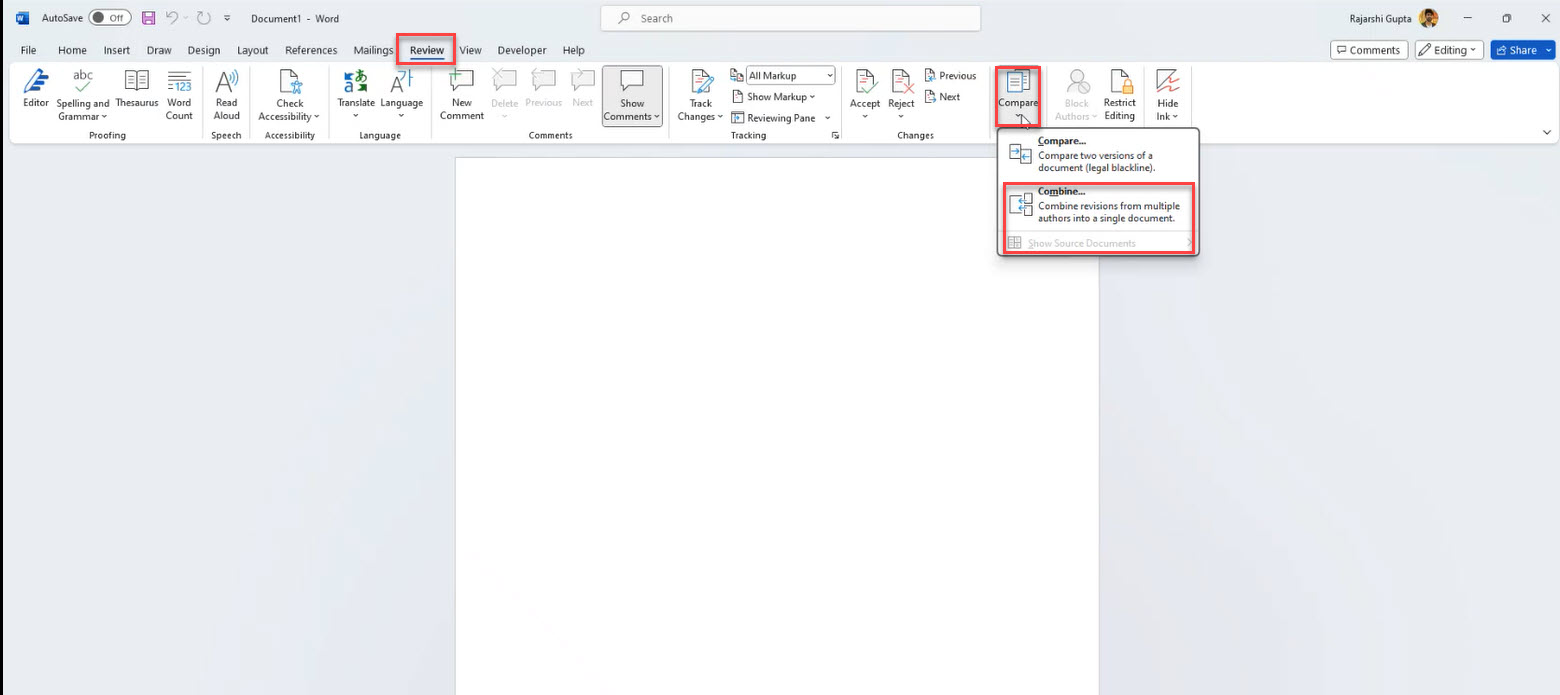Select Compare two versions menu entry
Image resolution: width=1560 pixels, height=695 pixels.
[x=1097, y=154]
